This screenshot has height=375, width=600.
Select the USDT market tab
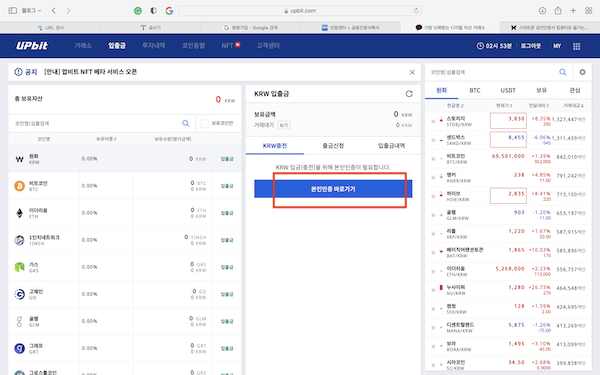coord(508,90)
